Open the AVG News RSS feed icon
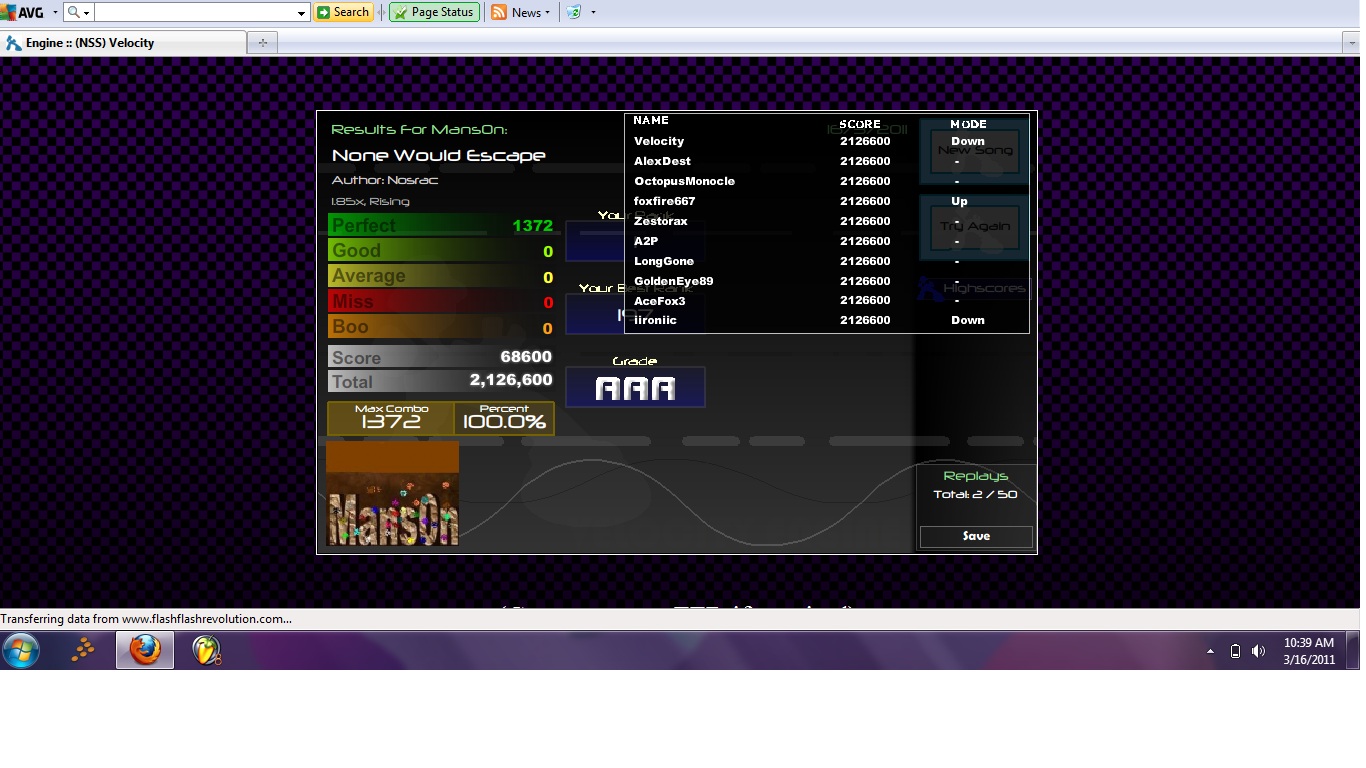This screenshot has height=768, width=1366. [x=499, y=12]
